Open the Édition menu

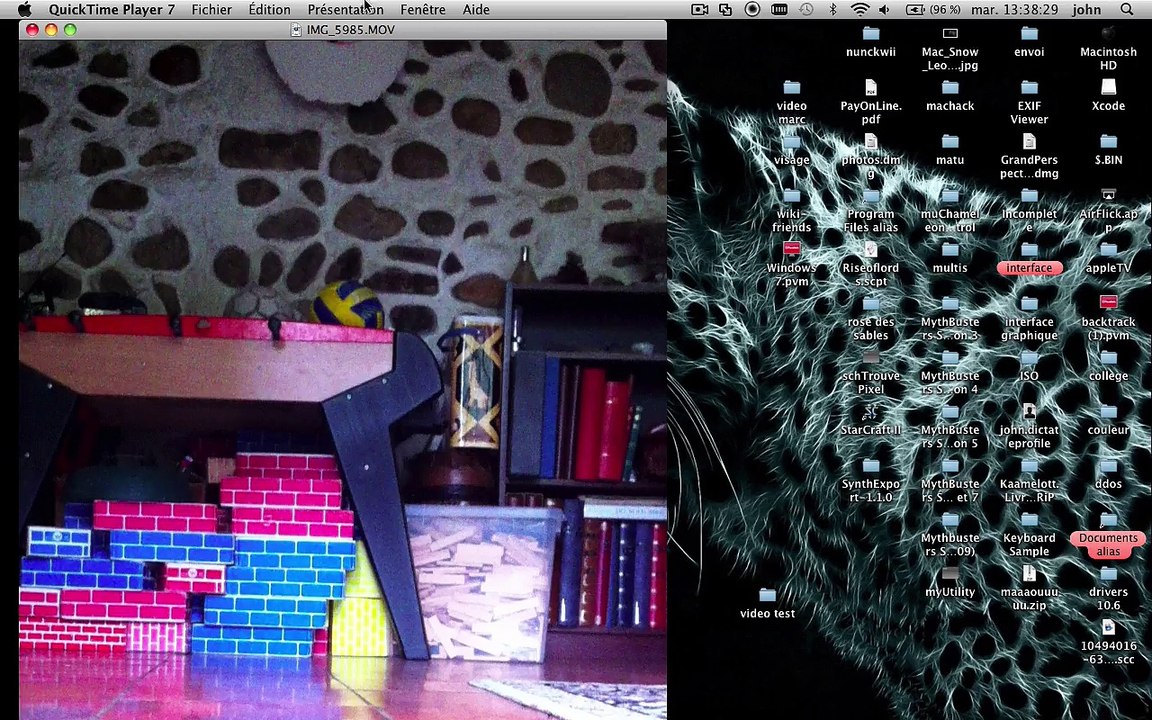click(x=270, y=10)
